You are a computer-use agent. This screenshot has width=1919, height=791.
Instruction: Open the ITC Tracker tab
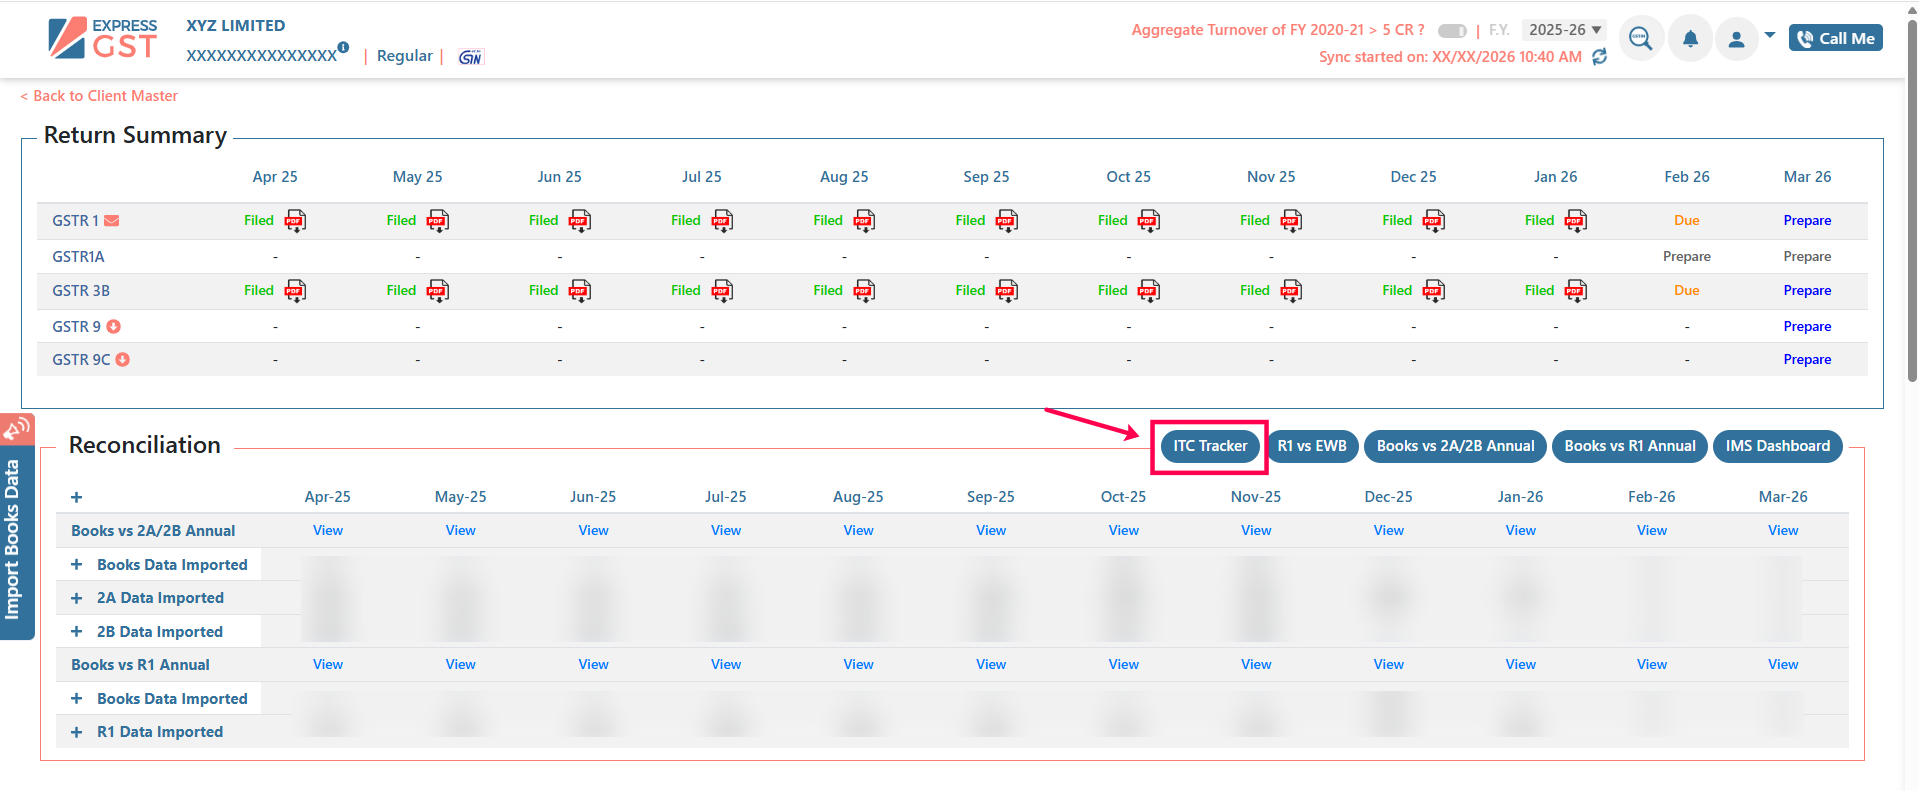(1210, 446)
